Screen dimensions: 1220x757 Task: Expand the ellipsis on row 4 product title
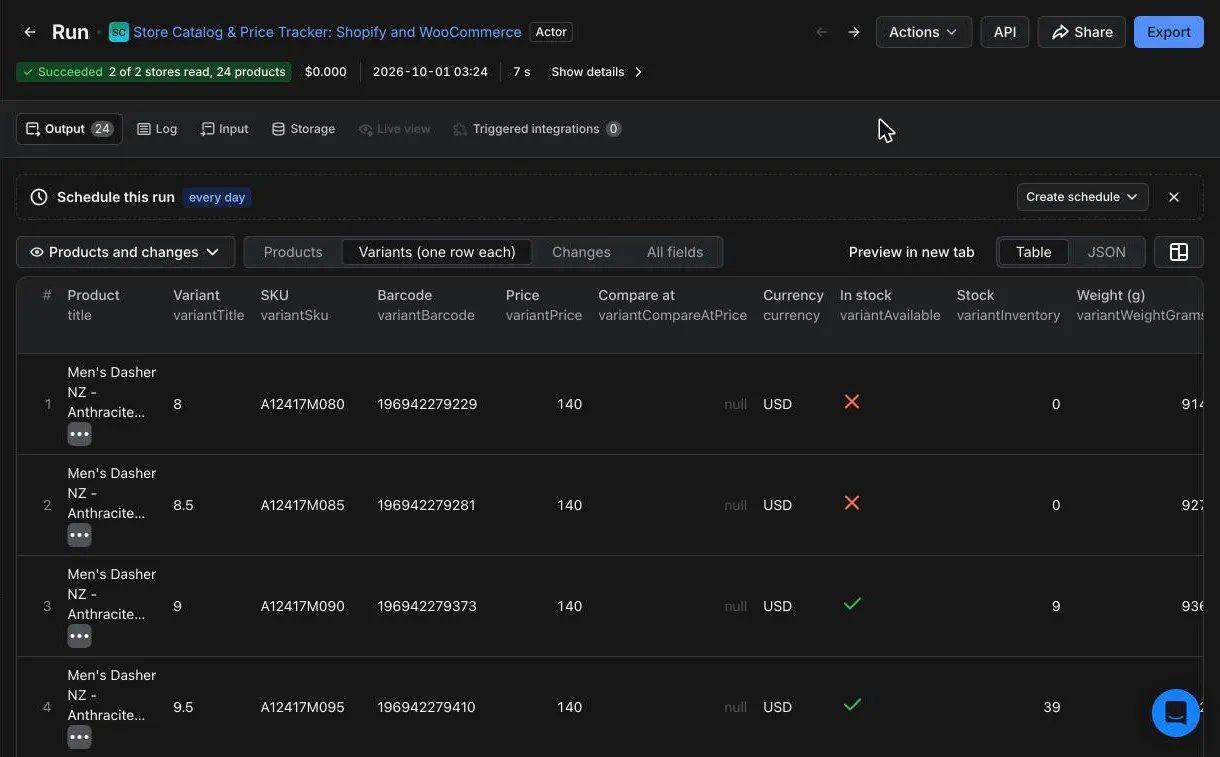point(79,737)
